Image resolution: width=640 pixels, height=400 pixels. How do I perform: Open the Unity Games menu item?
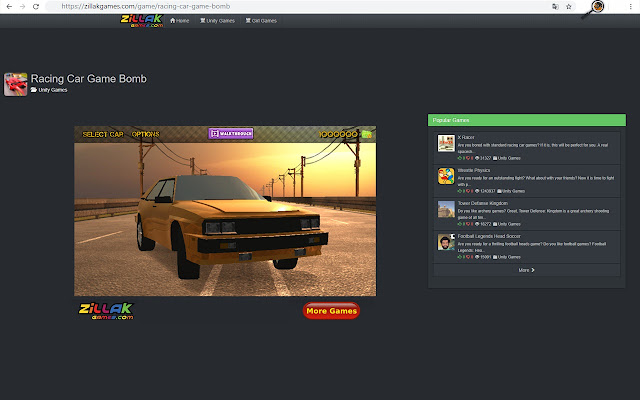click(217, 21)
